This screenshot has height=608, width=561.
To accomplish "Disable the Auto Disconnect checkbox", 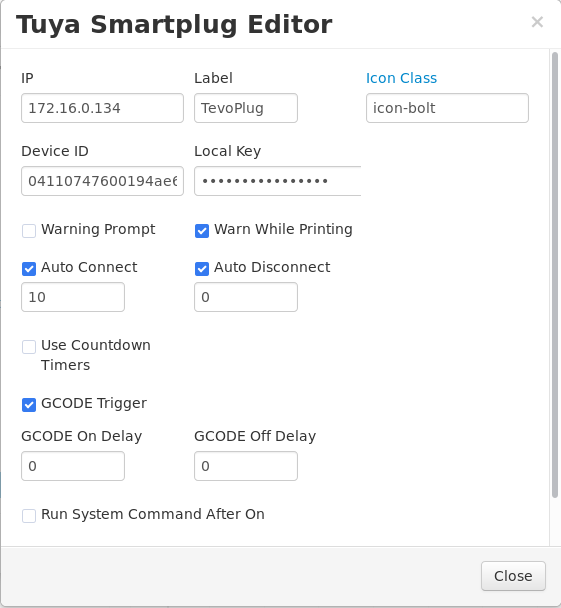I will coord(202,269).
